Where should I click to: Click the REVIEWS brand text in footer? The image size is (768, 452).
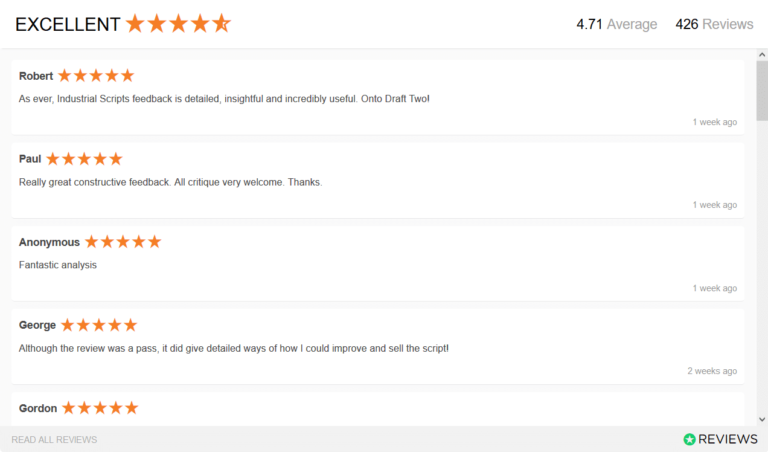[x=728, y=439]
